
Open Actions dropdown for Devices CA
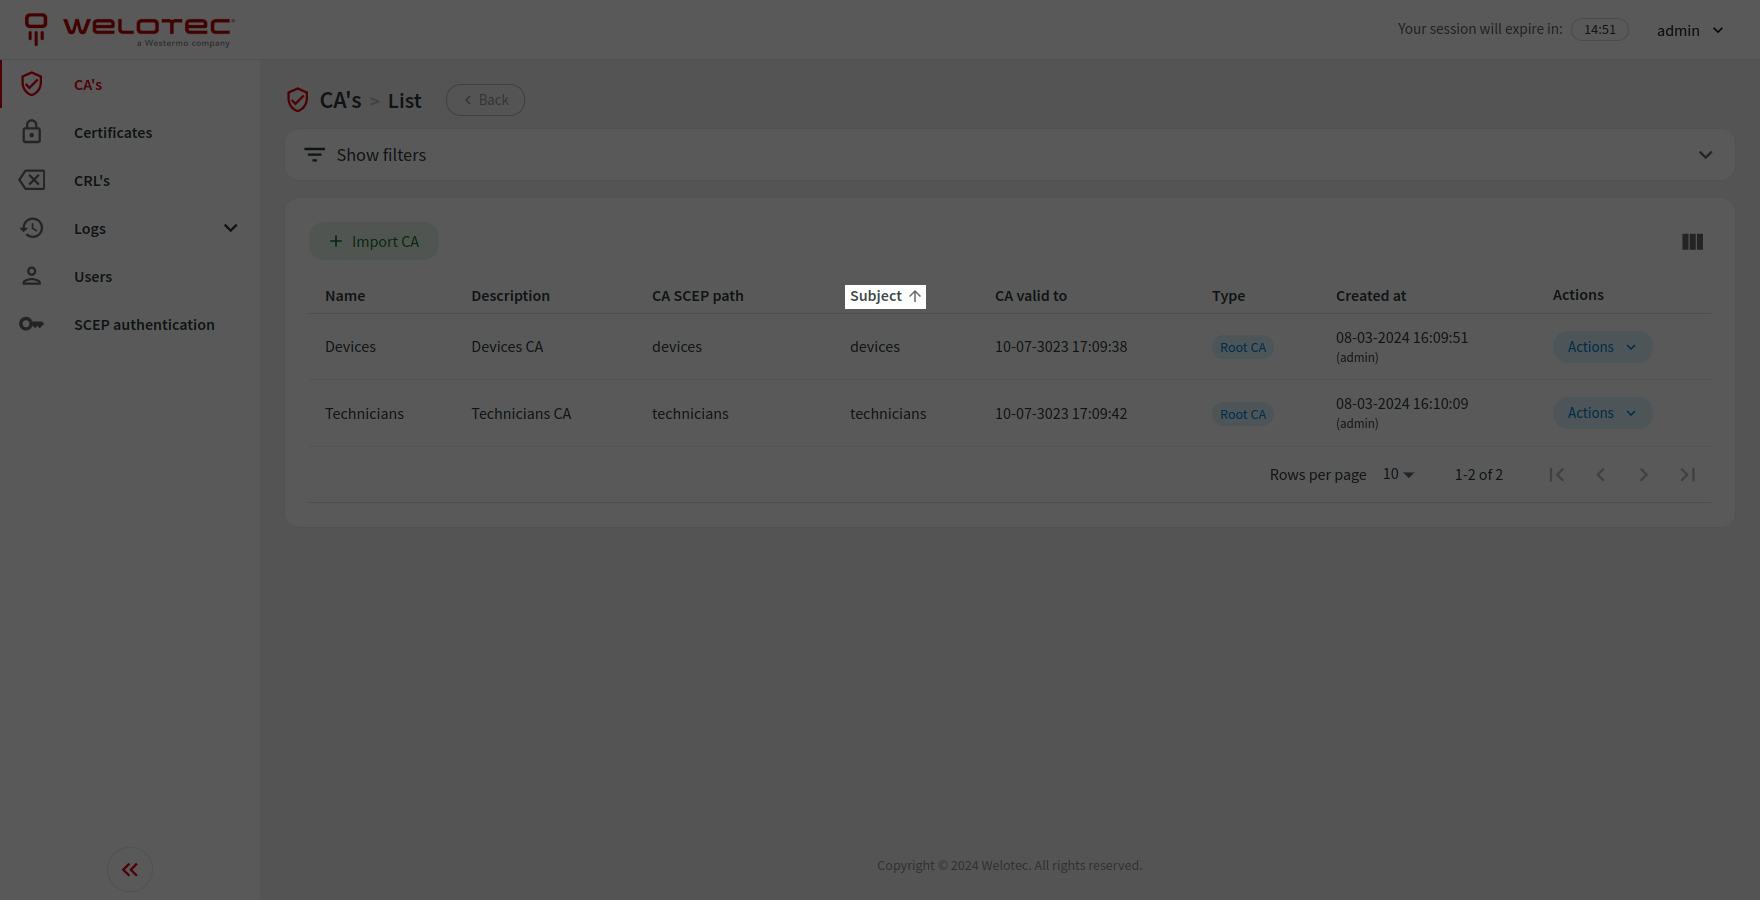pos(1601,347)
